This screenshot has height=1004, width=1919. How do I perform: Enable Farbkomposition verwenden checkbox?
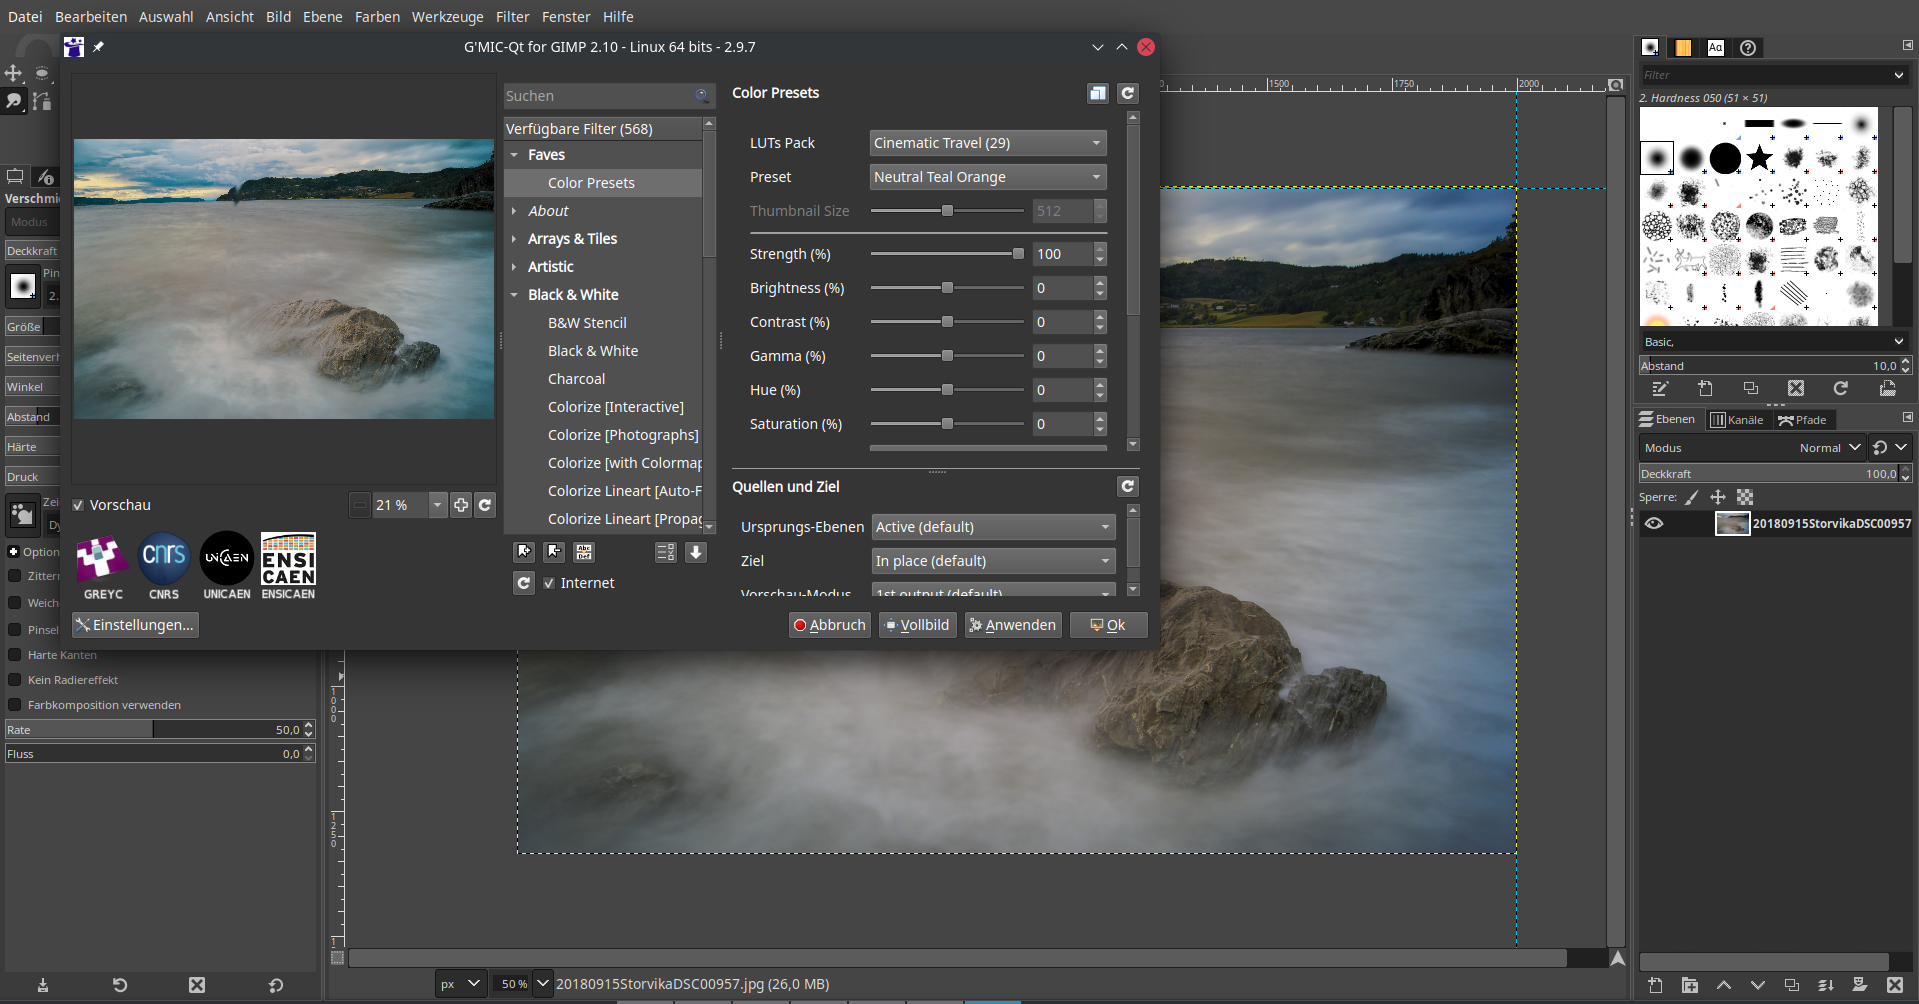(x=15, y=705)
